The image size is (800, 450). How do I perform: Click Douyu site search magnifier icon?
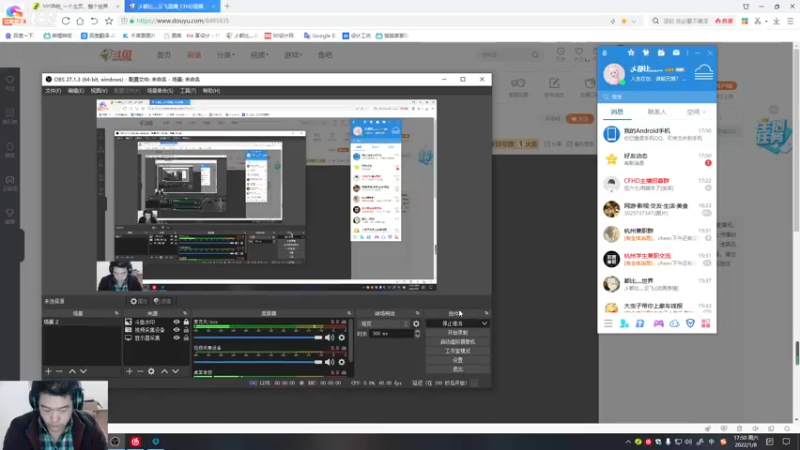[x=535, y=55]
